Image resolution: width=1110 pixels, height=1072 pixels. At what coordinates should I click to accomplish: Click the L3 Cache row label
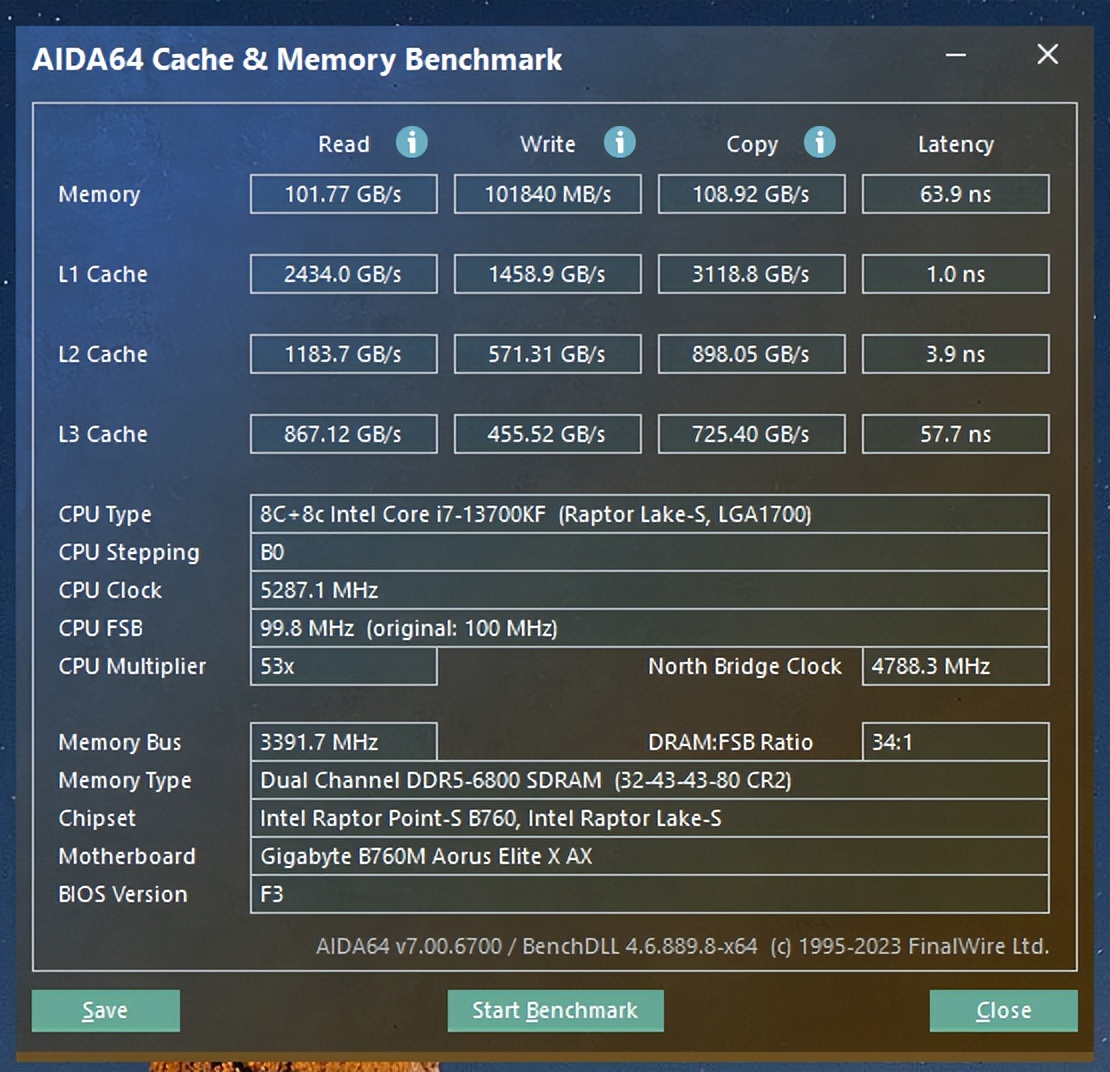(x=103, y=434)
